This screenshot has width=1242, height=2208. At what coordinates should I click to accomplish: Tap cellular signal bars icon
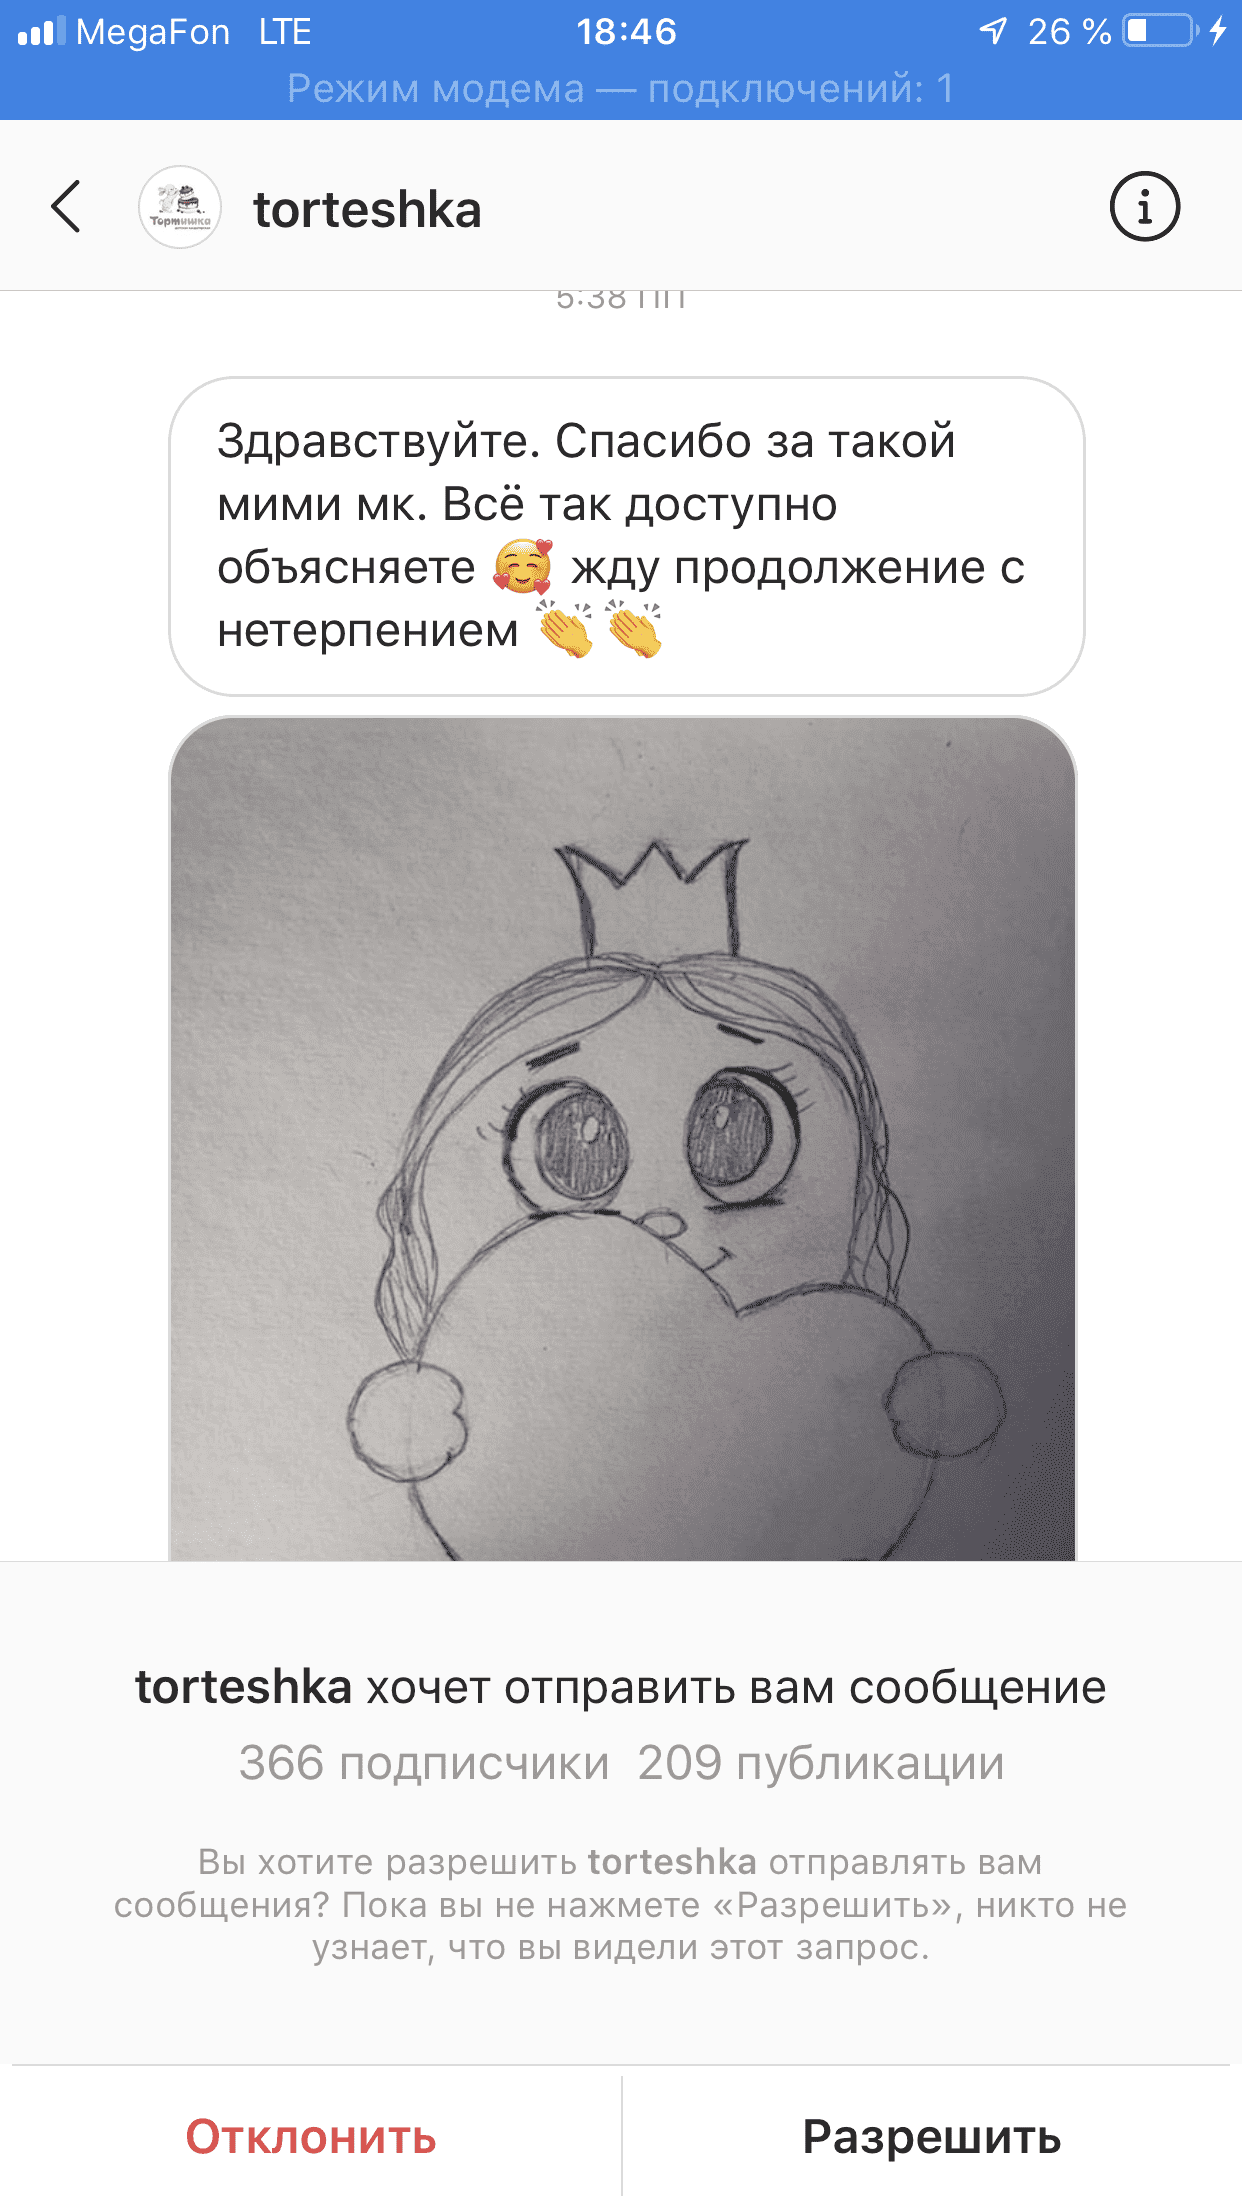41,31
